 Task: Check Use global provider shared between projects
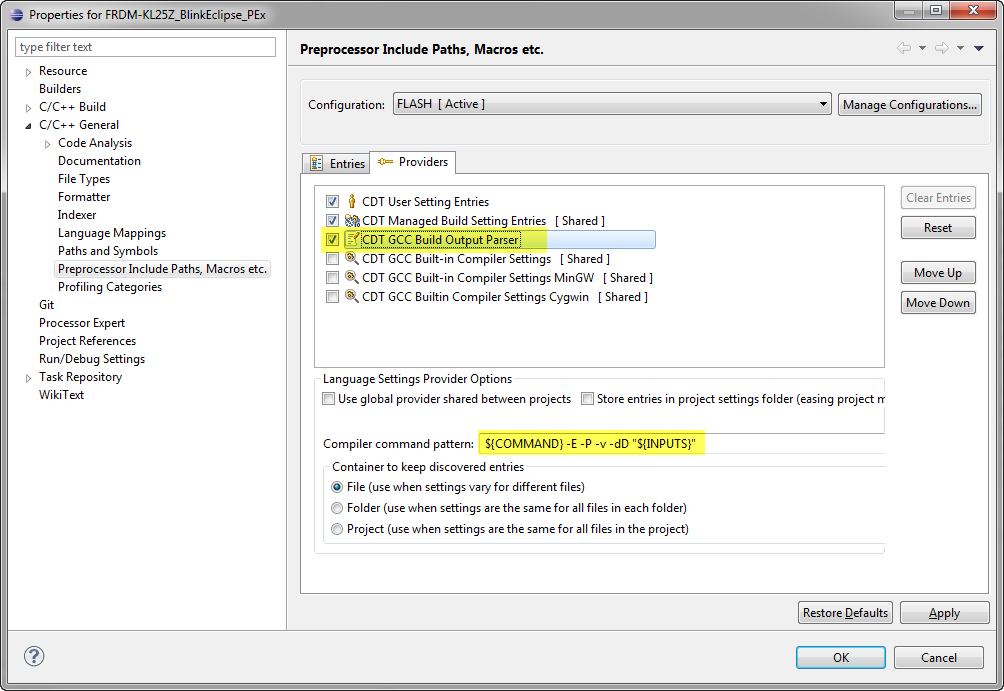329,399
